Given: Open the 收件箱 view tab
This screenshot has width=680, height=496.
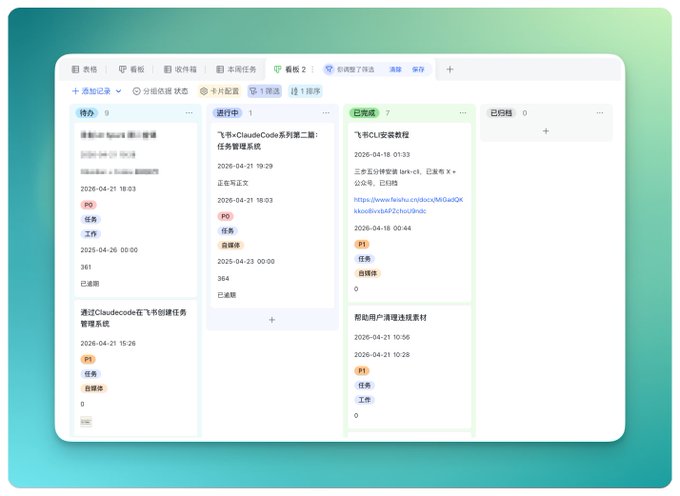Looking at the screenshot, I should tap(180, 69).
